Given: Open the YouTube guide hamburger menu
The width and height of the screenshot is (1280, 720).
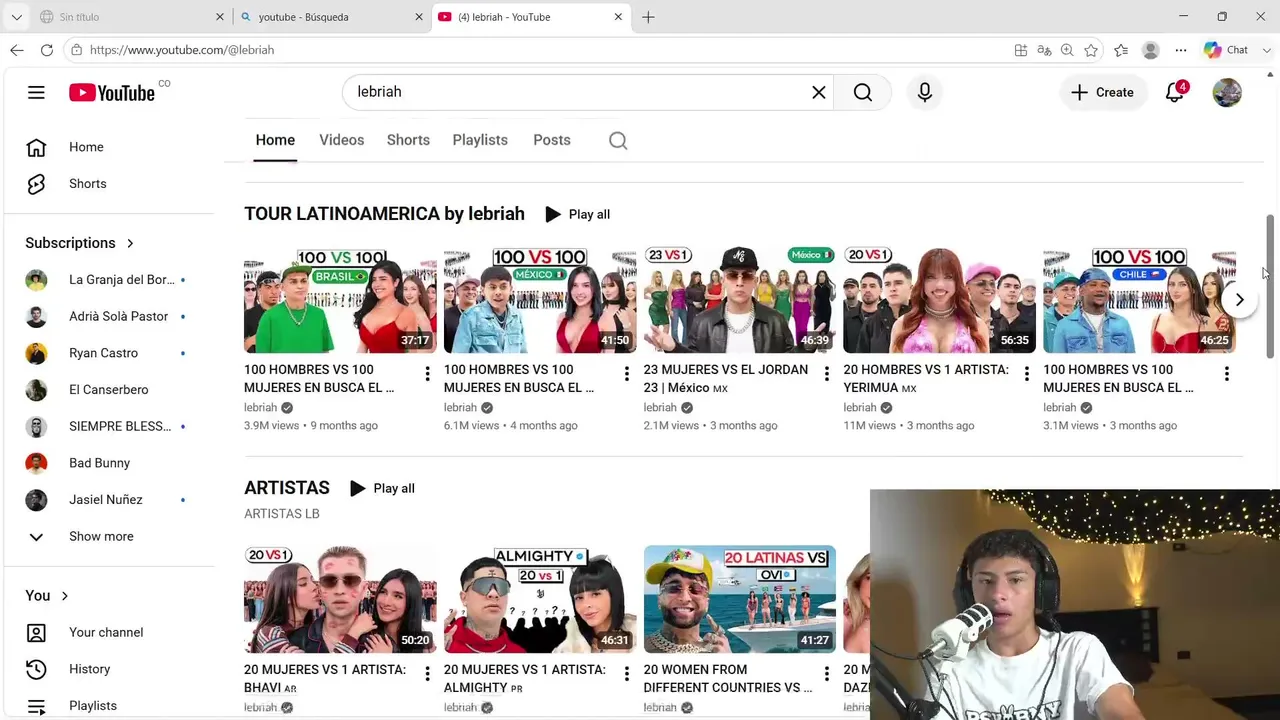Looking at the screenshot, I should coord(36,92).
